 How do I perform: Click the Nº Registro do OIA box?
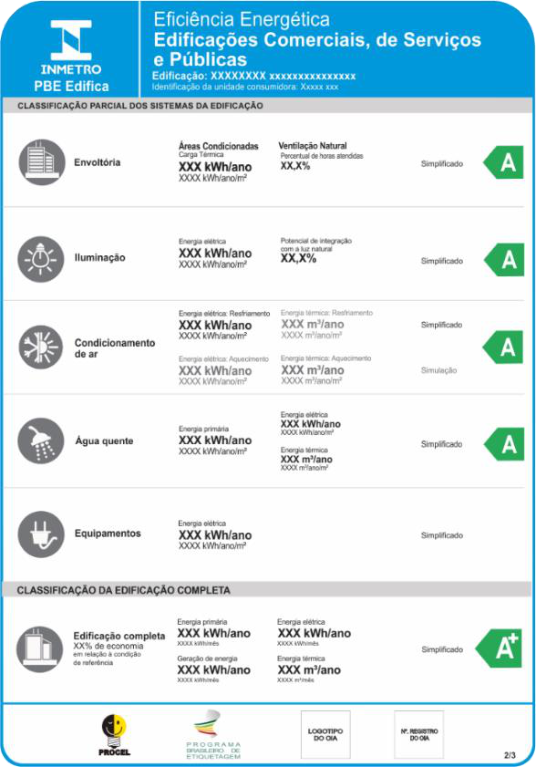(x=419, y=735)
